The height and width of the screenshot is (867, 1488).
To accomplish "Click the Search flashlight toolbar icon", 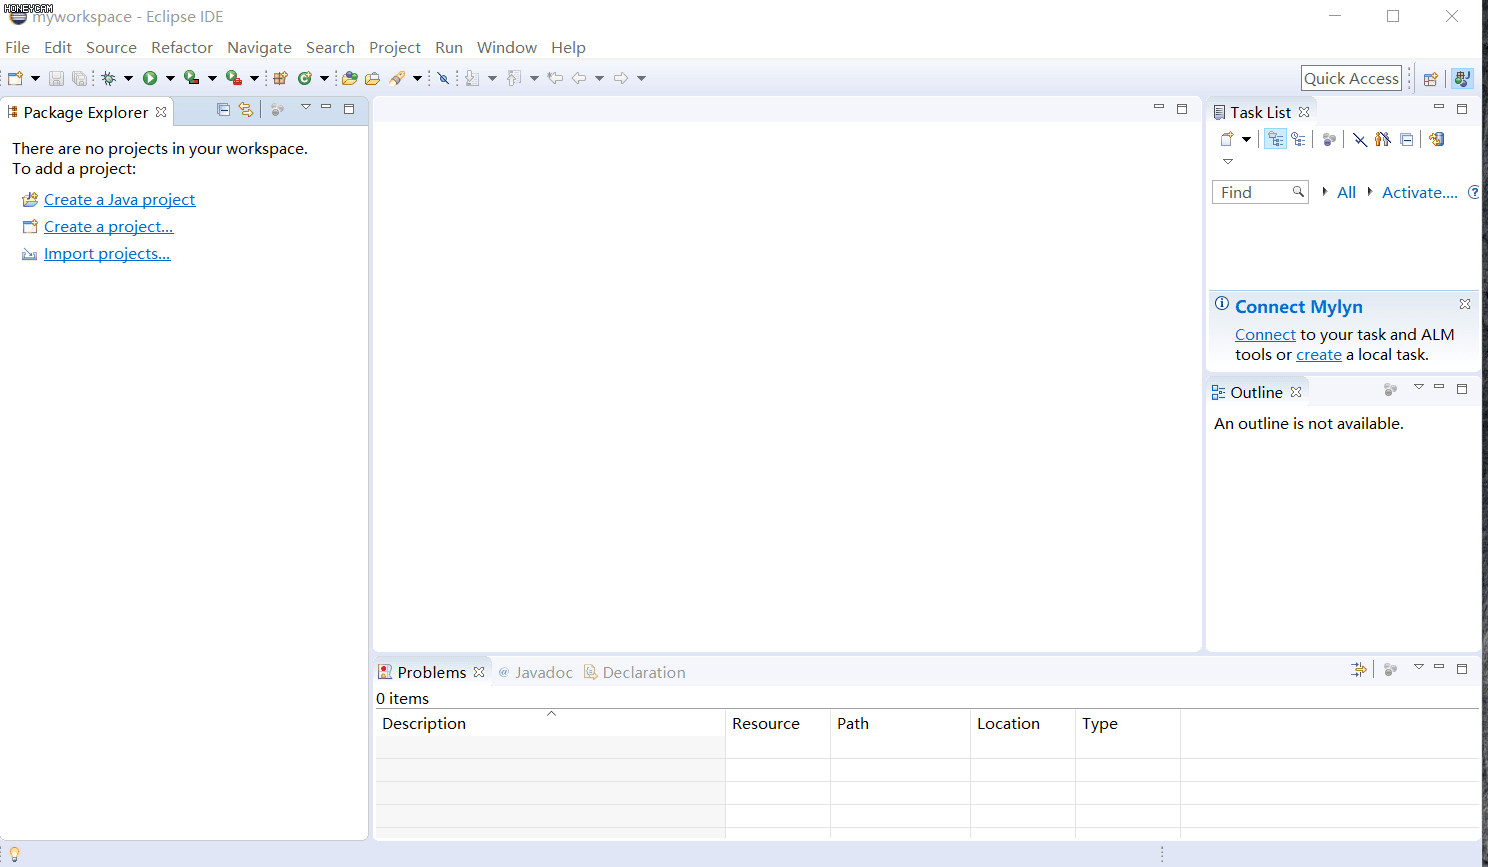I will tap(397, 78).
